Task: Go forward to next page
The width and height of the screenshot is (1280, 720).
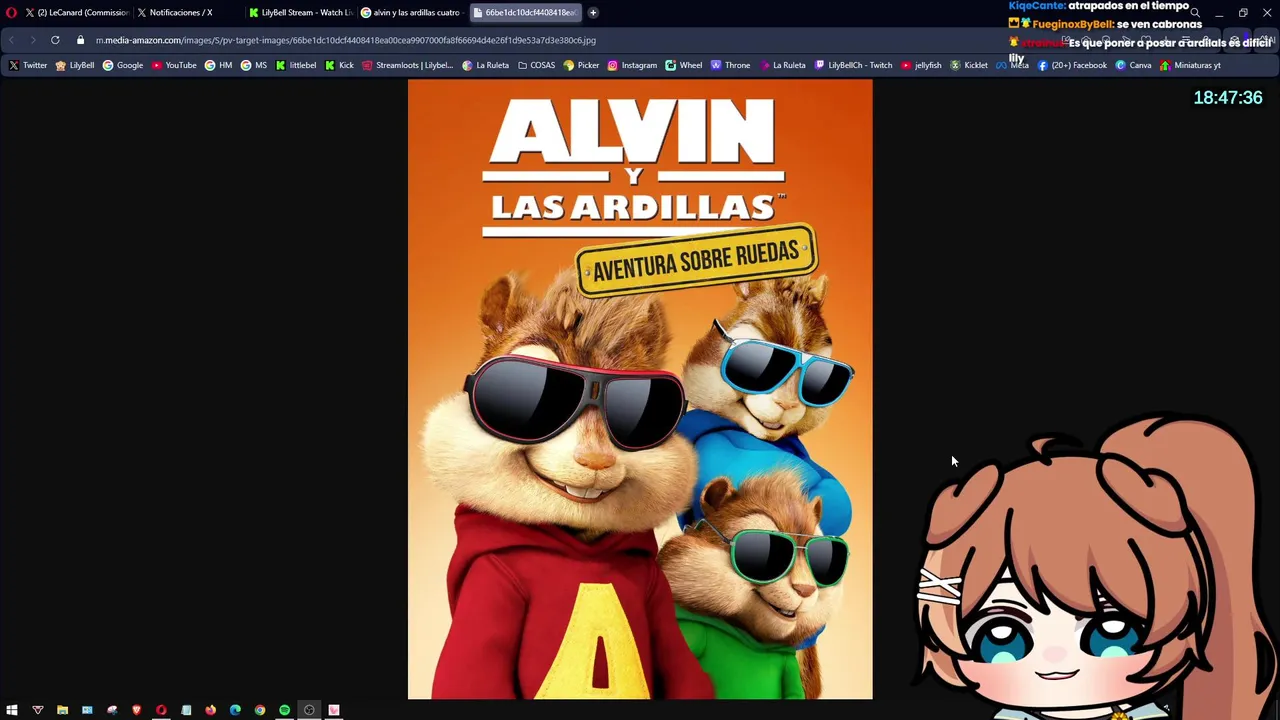Action: (32, 40)
